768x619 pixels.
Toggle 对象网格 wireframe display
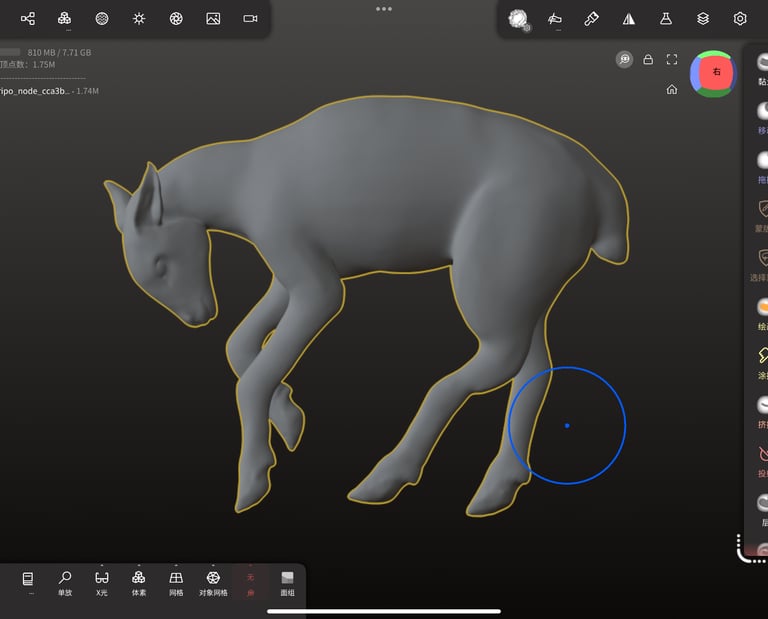[x=213, y=584]
